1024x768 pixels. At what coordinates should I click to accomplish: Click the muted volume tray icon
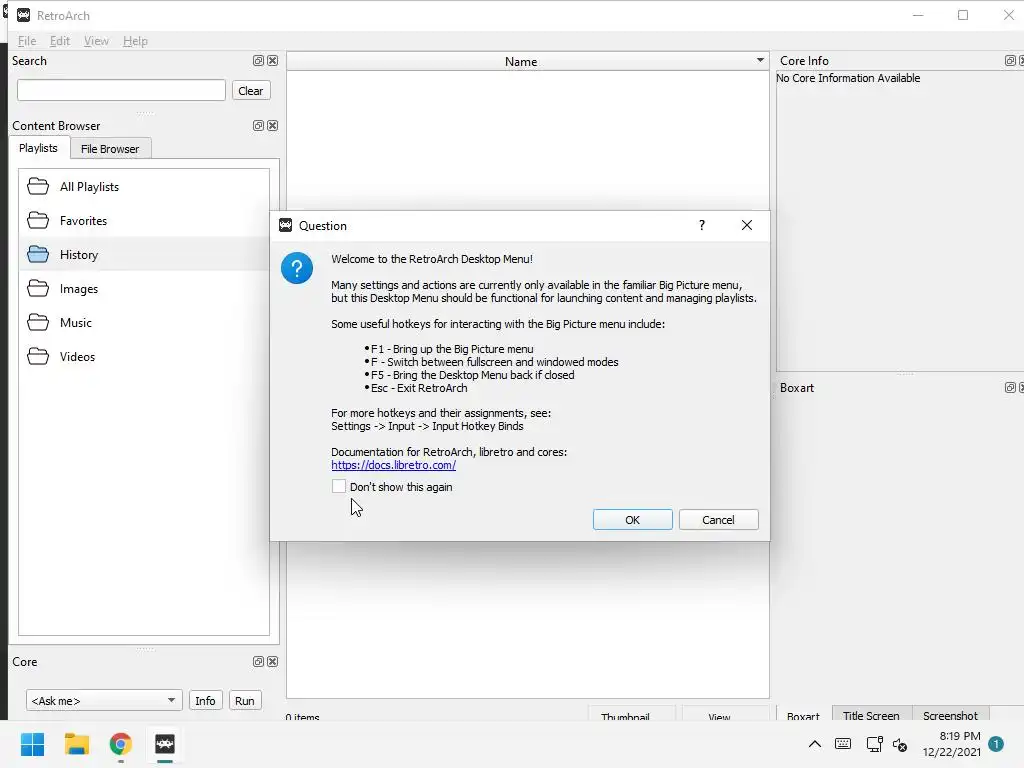tap(900, 744)
